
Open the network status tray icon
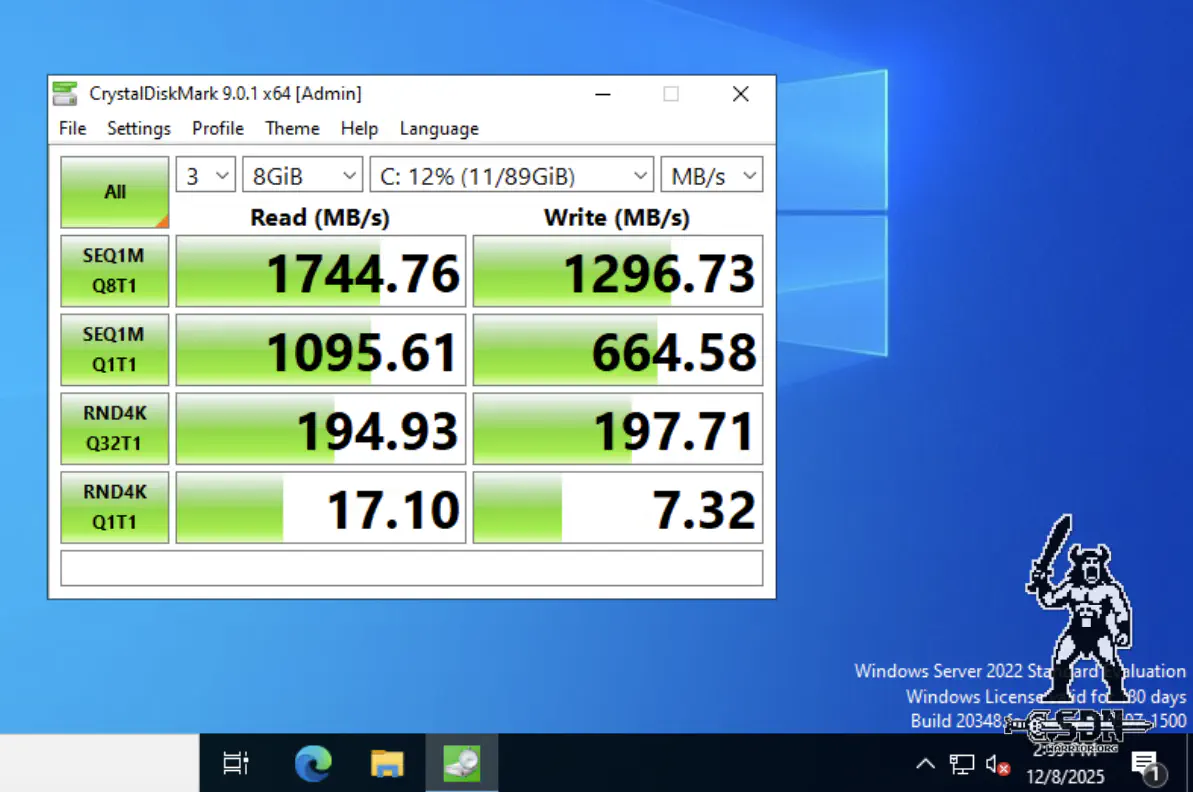[961, 765]
